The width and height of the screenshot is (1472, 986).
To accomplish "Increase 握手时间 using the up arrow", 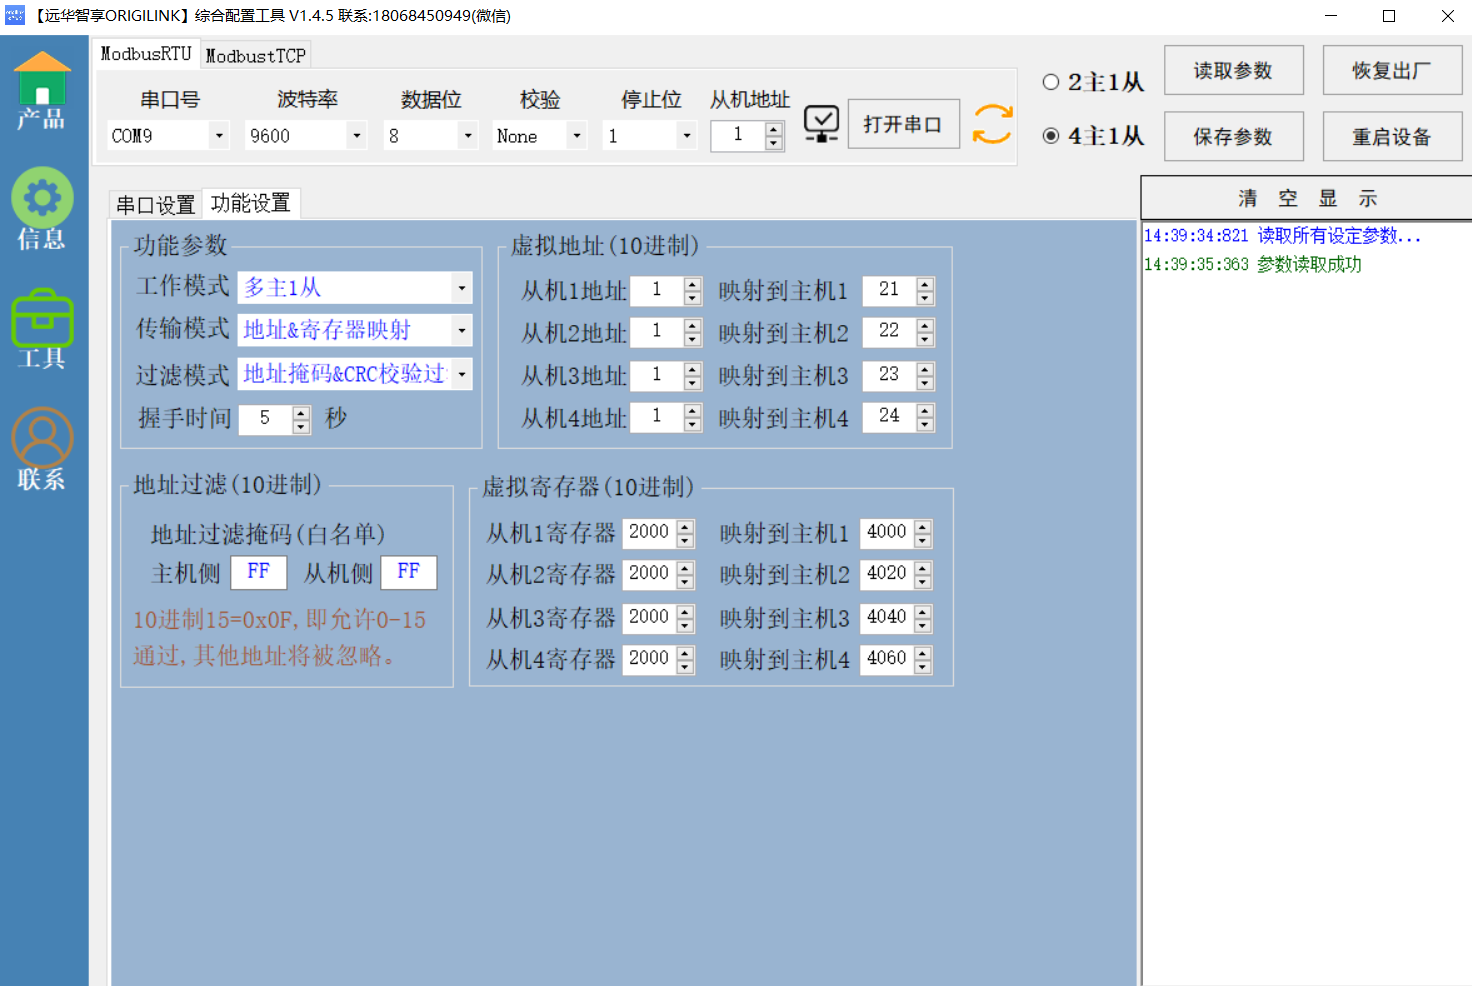I will [301, 412].
